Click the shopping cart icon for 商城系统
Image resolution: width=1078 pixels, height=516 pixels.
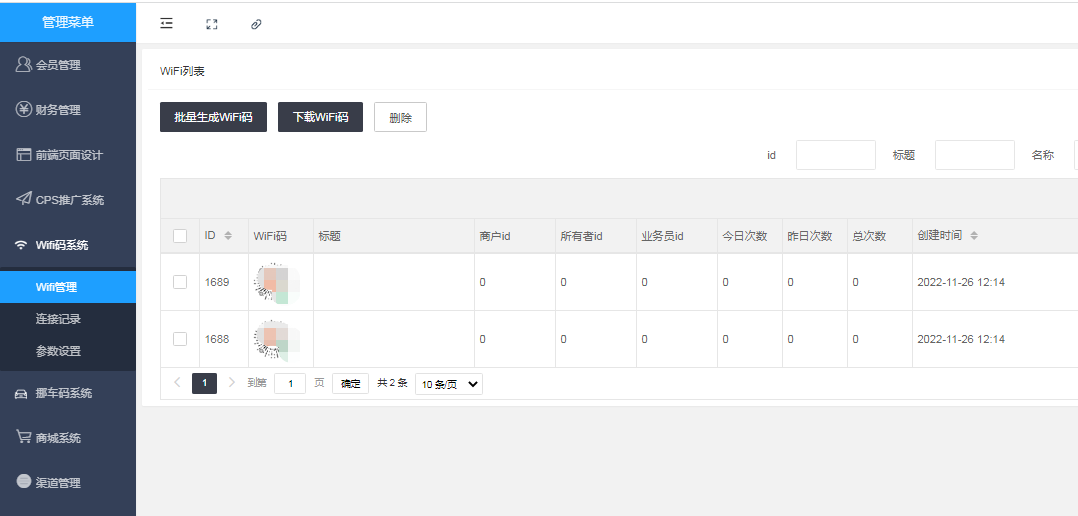[23, 437]
